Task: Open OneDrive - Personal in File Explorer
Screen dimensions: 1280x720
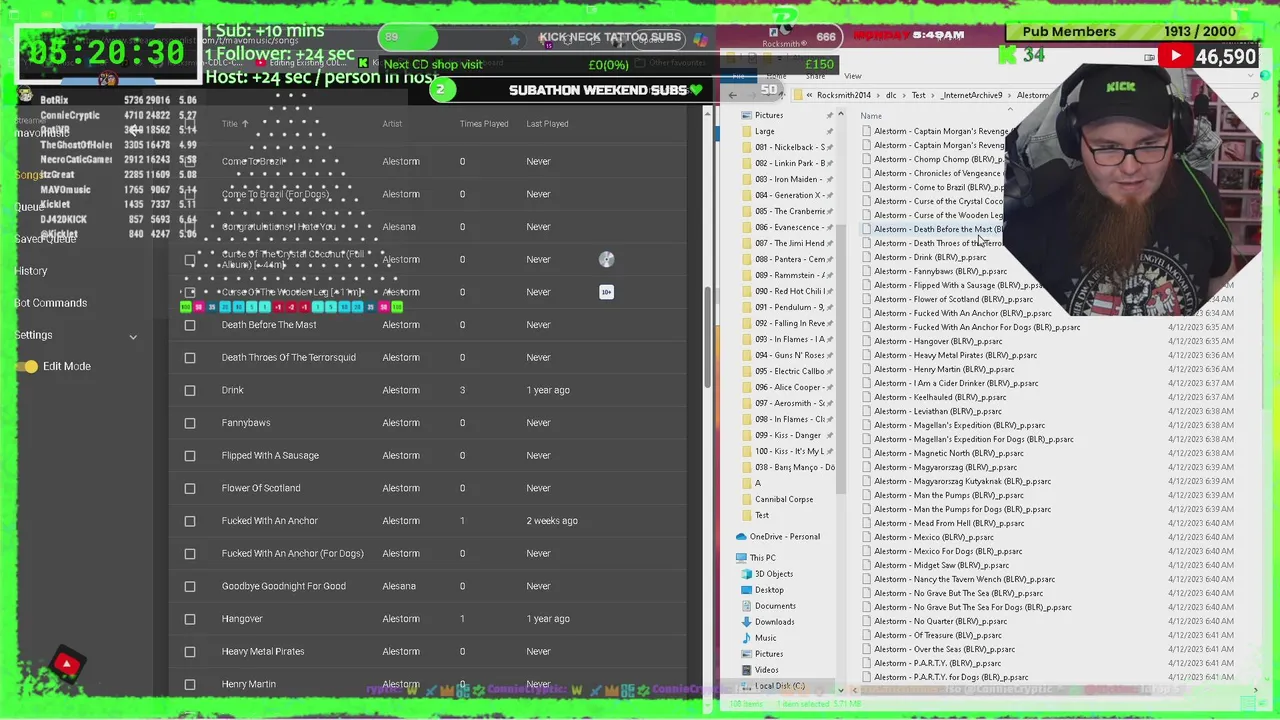Action: 785,537
